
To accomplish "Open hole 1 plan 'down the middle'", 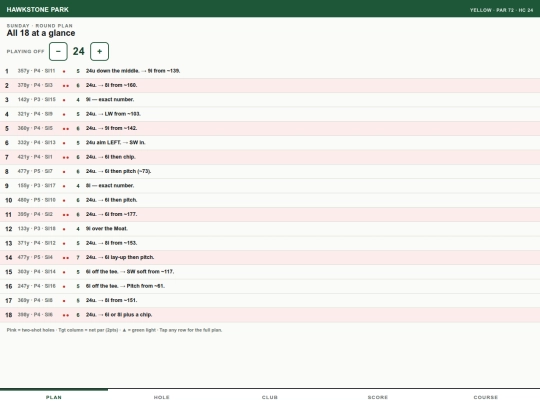I will [270, 71].
